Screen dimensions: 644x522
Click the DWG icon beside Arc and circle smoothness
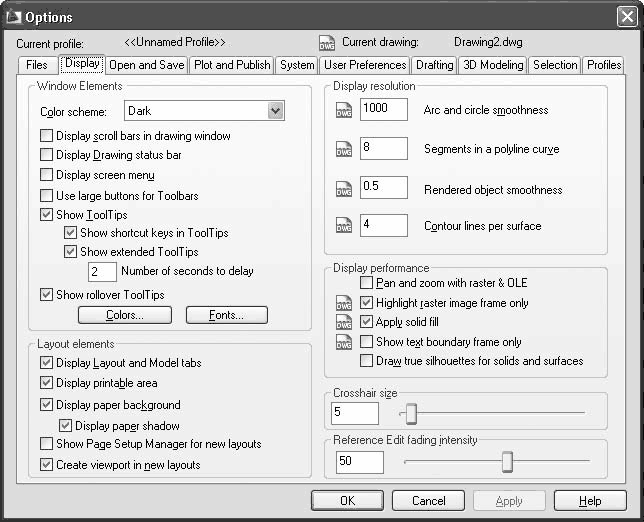coord(344,110)
